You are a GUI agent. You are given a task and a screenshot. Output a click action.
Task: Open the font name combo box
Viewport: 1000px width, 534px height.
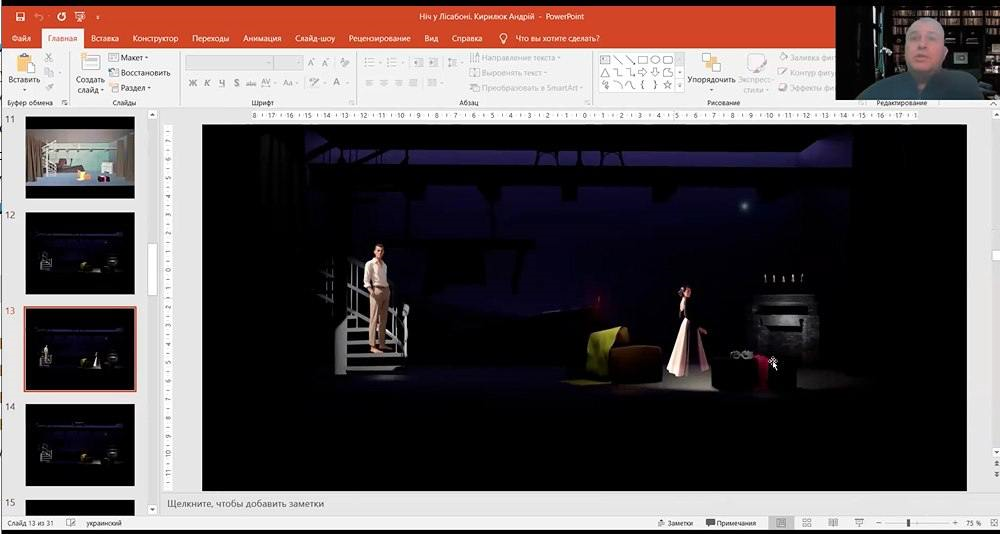[x=230, y=63]
